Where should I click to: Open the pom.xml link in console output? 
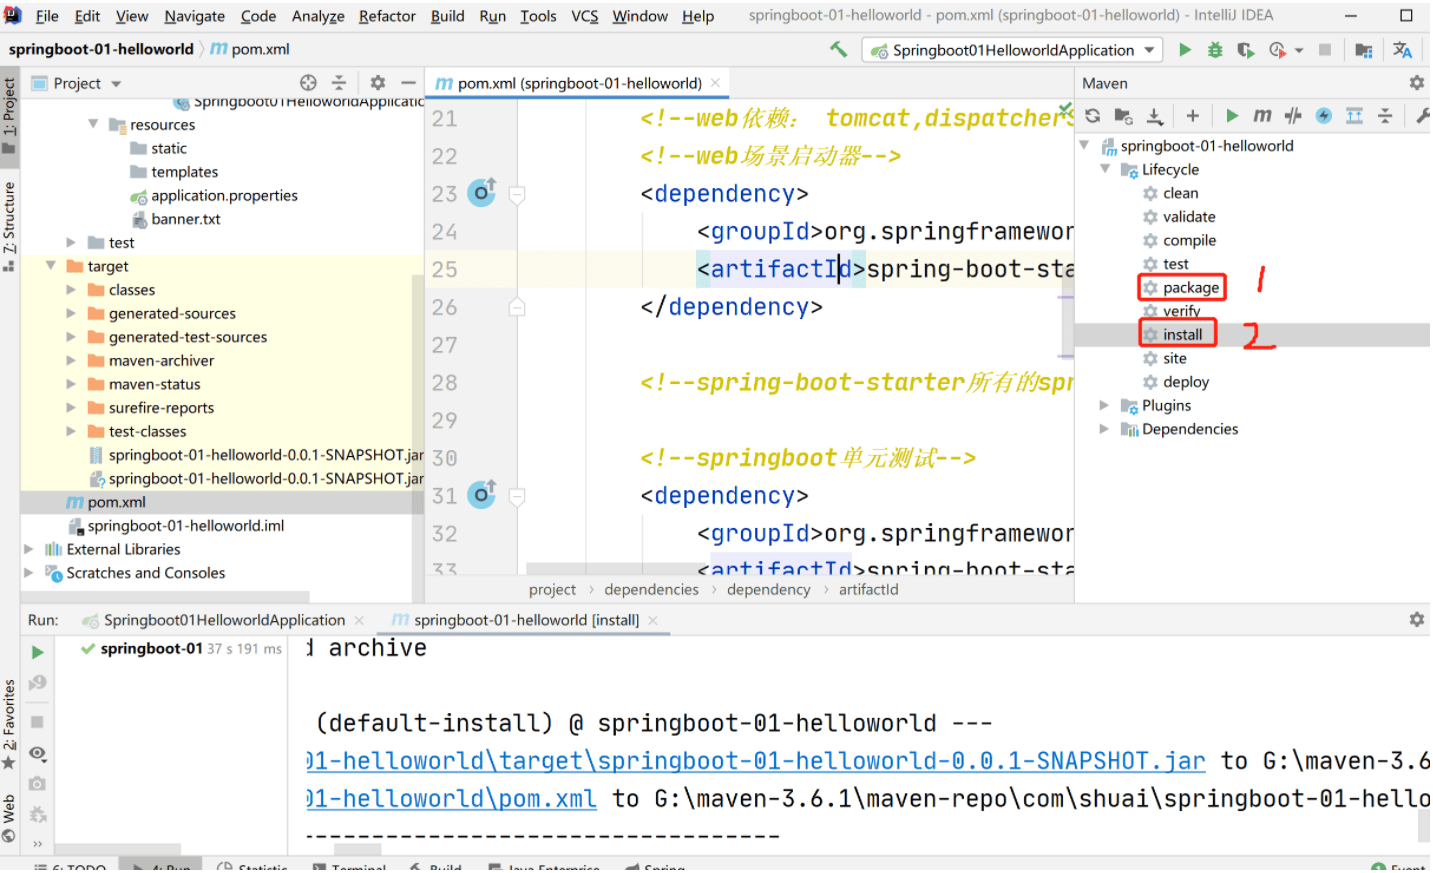[451, 799]
